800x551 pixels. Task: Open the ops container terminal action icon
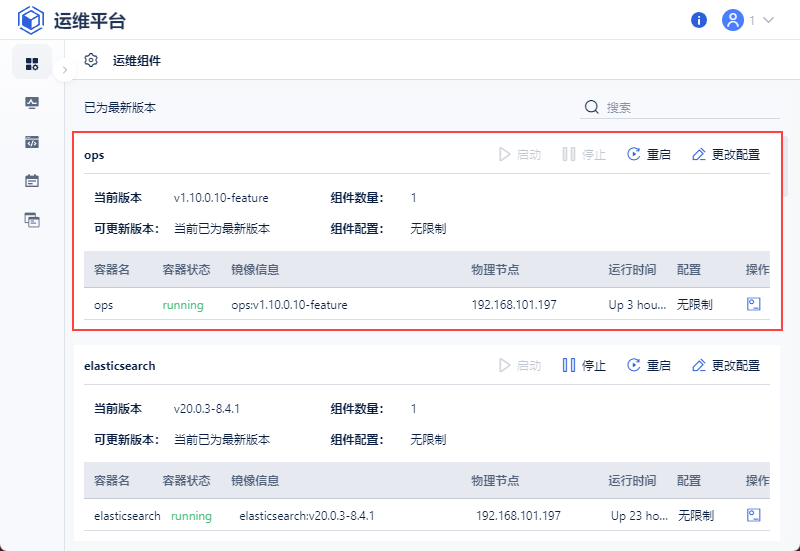coord(754,304)
